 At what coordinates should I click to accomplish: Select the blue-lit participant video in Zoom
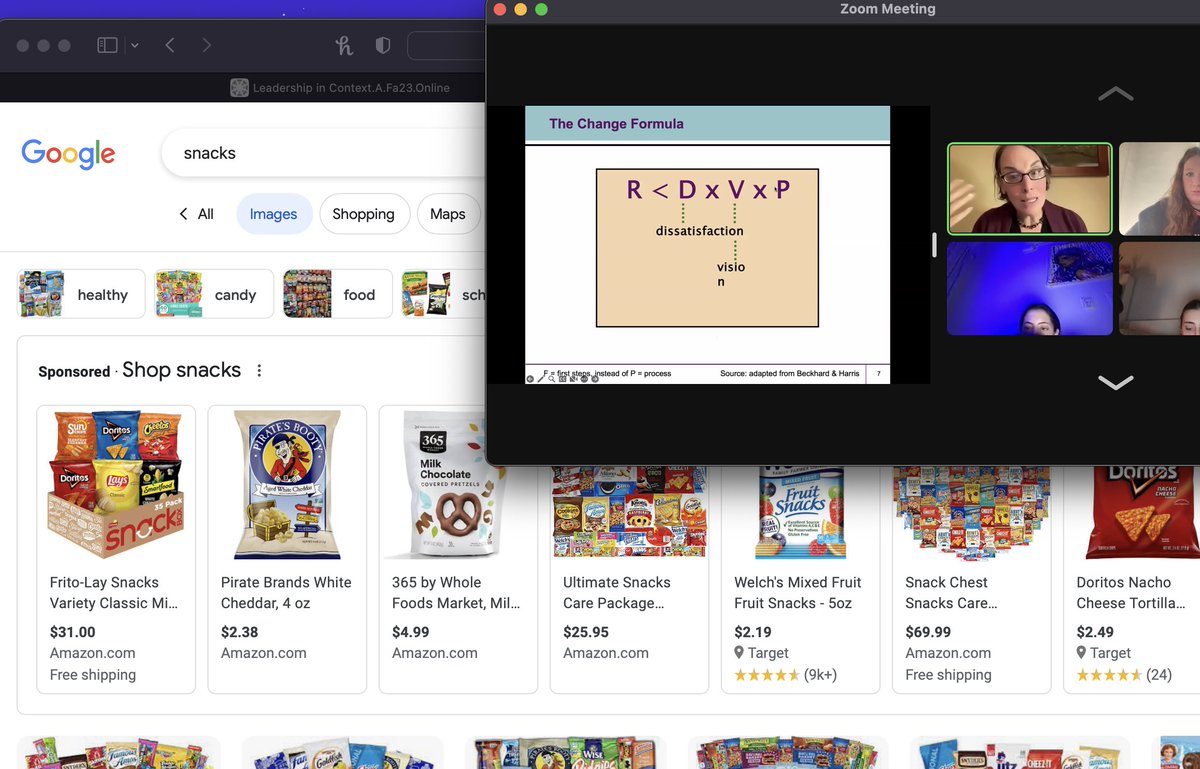(x=1029, y=288)
